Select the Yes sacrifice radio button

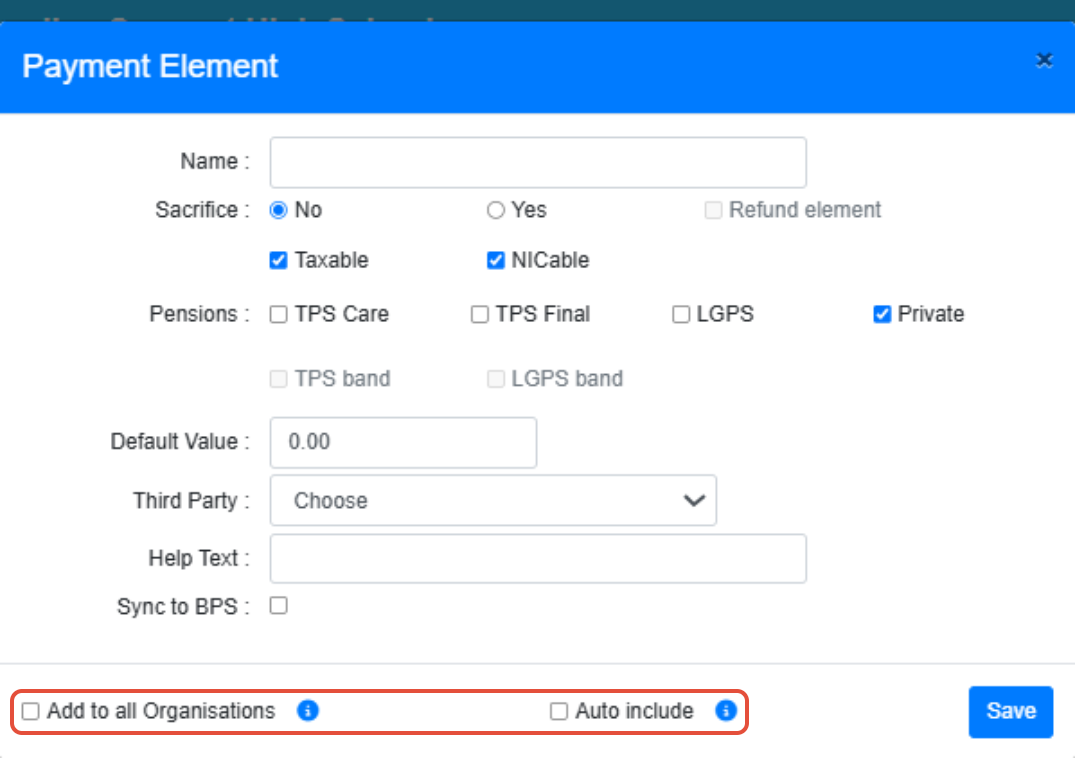[496, 210]
